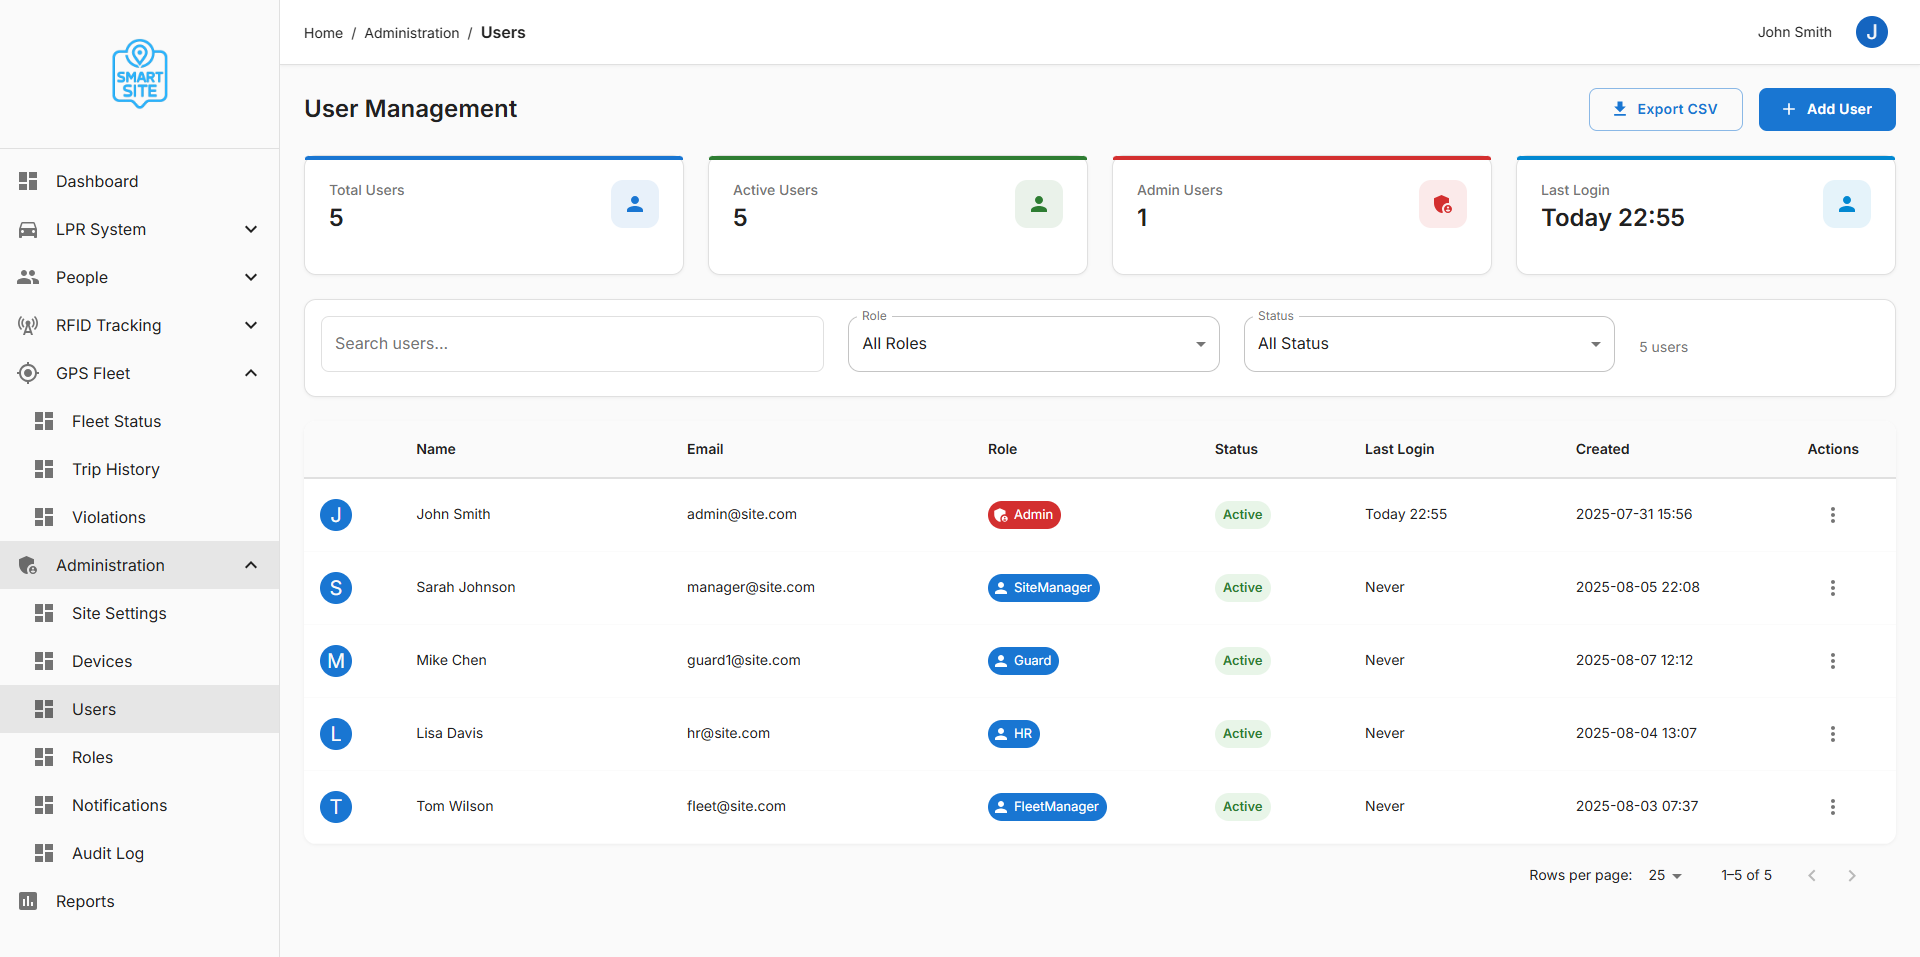Export users as CSV
The width and height of the screenshot is (1920, 957).
[1665, 109]
